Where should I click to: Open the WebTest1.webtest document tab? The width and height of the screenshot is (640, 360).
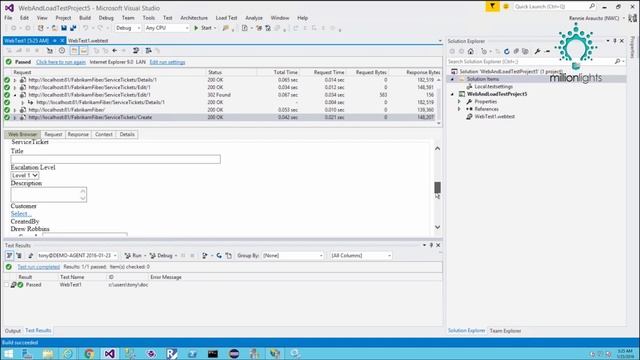[x=88, y=40]
